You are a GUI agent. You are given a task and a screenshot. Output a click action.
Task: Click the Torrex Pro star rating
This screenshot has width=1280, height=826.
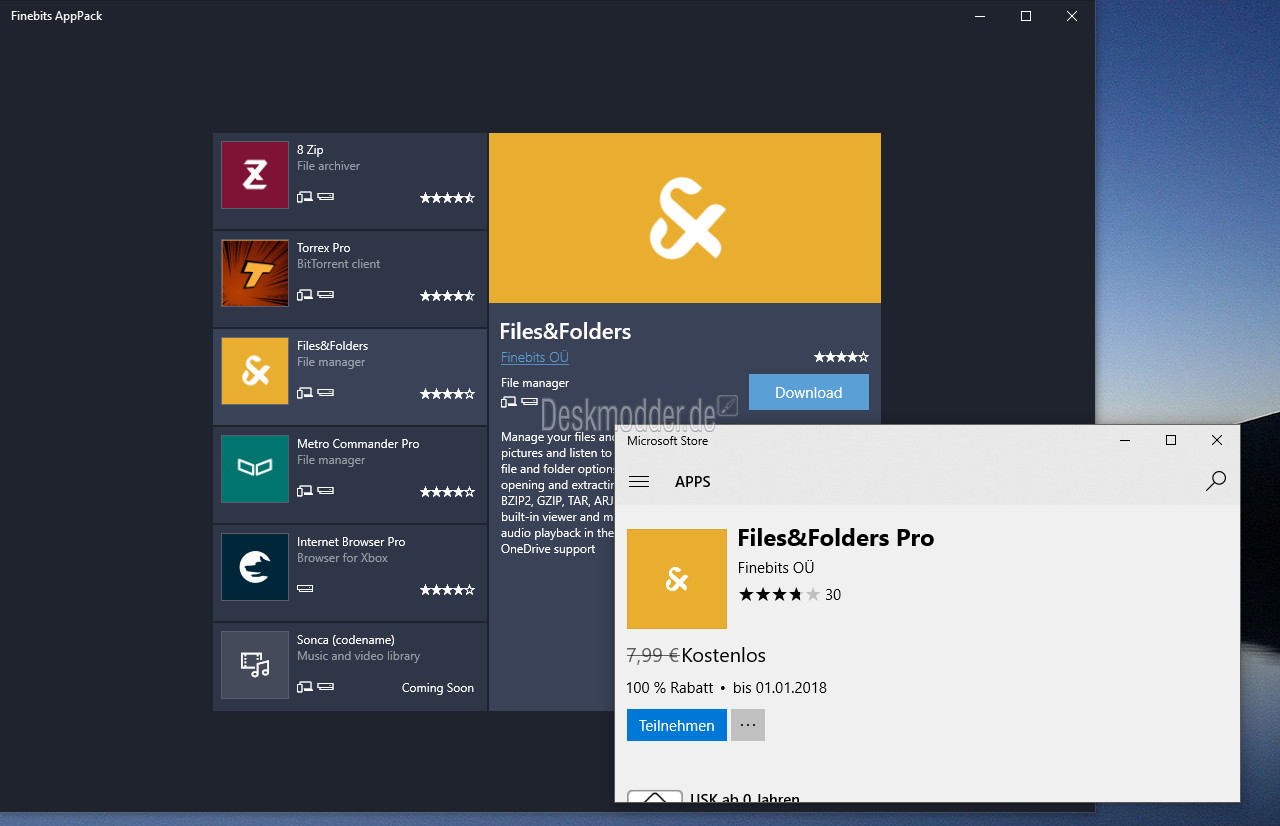pyautogui.click(x=447, y=296)
